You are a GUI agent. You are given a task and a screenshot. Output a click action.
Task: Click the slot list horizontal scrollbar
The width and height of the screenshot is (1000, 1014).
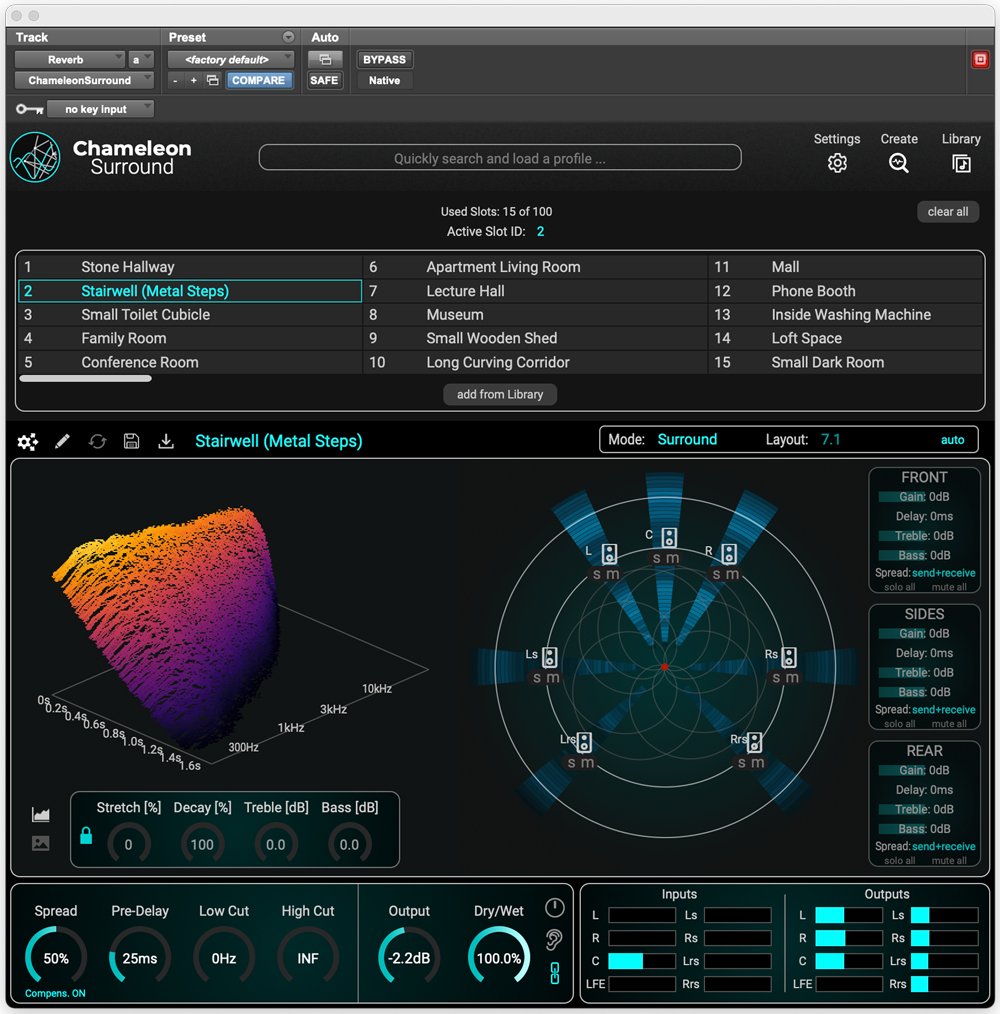[x=85, y=379]
